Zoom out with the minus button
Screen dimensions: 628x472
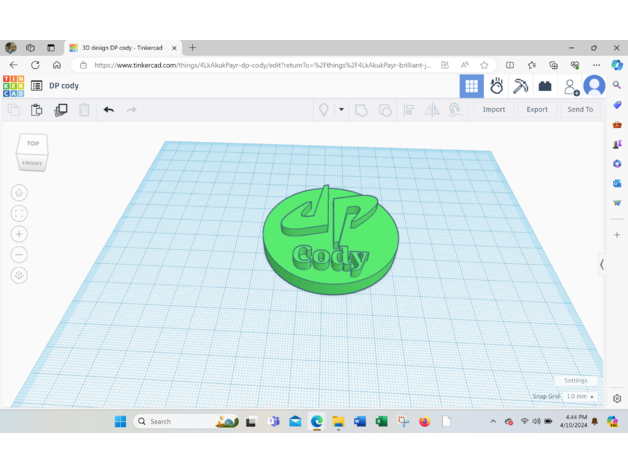pos(19,255)
